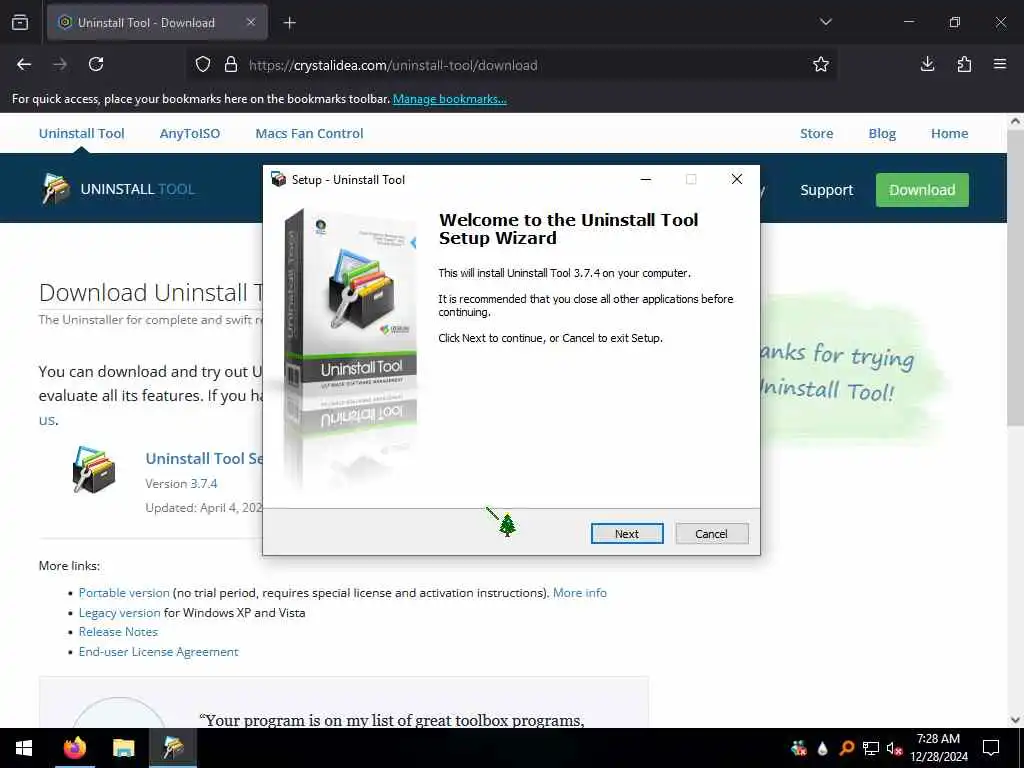Click the network tray icon
The width and height of the screenshot is (1024, 768).
(x=871, y=748)
